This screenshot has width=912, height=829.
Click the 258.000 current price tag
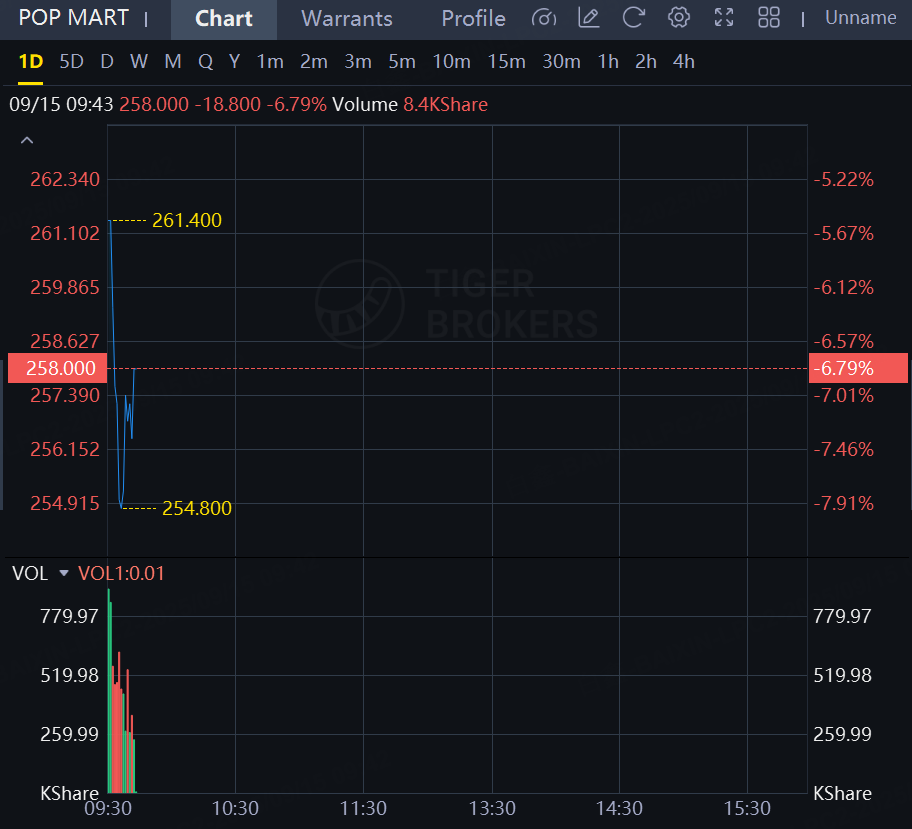[58, 368]
